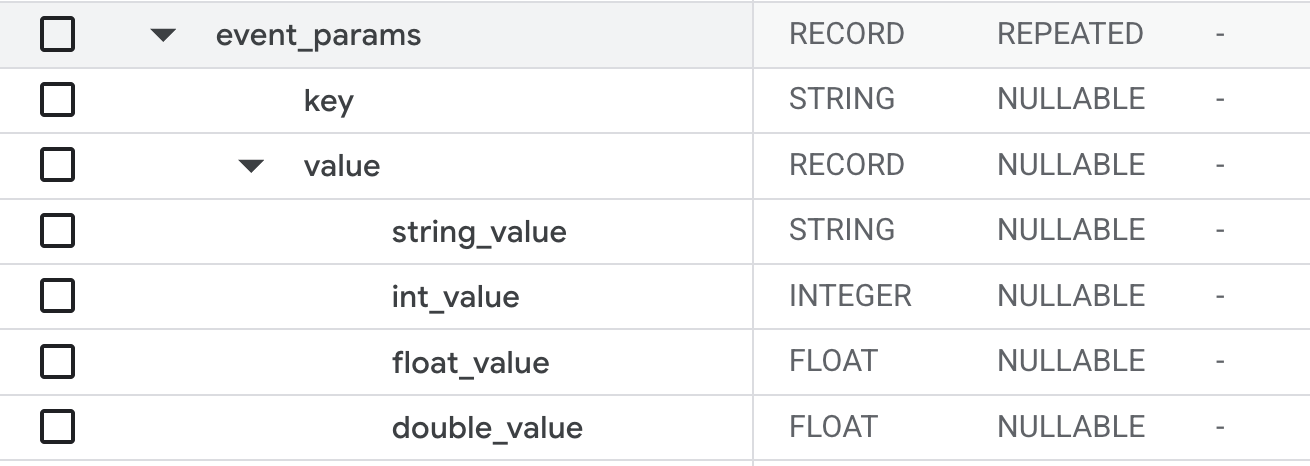Select the float_value field name
Screen dimensions: 1310x466
[470, 362]
